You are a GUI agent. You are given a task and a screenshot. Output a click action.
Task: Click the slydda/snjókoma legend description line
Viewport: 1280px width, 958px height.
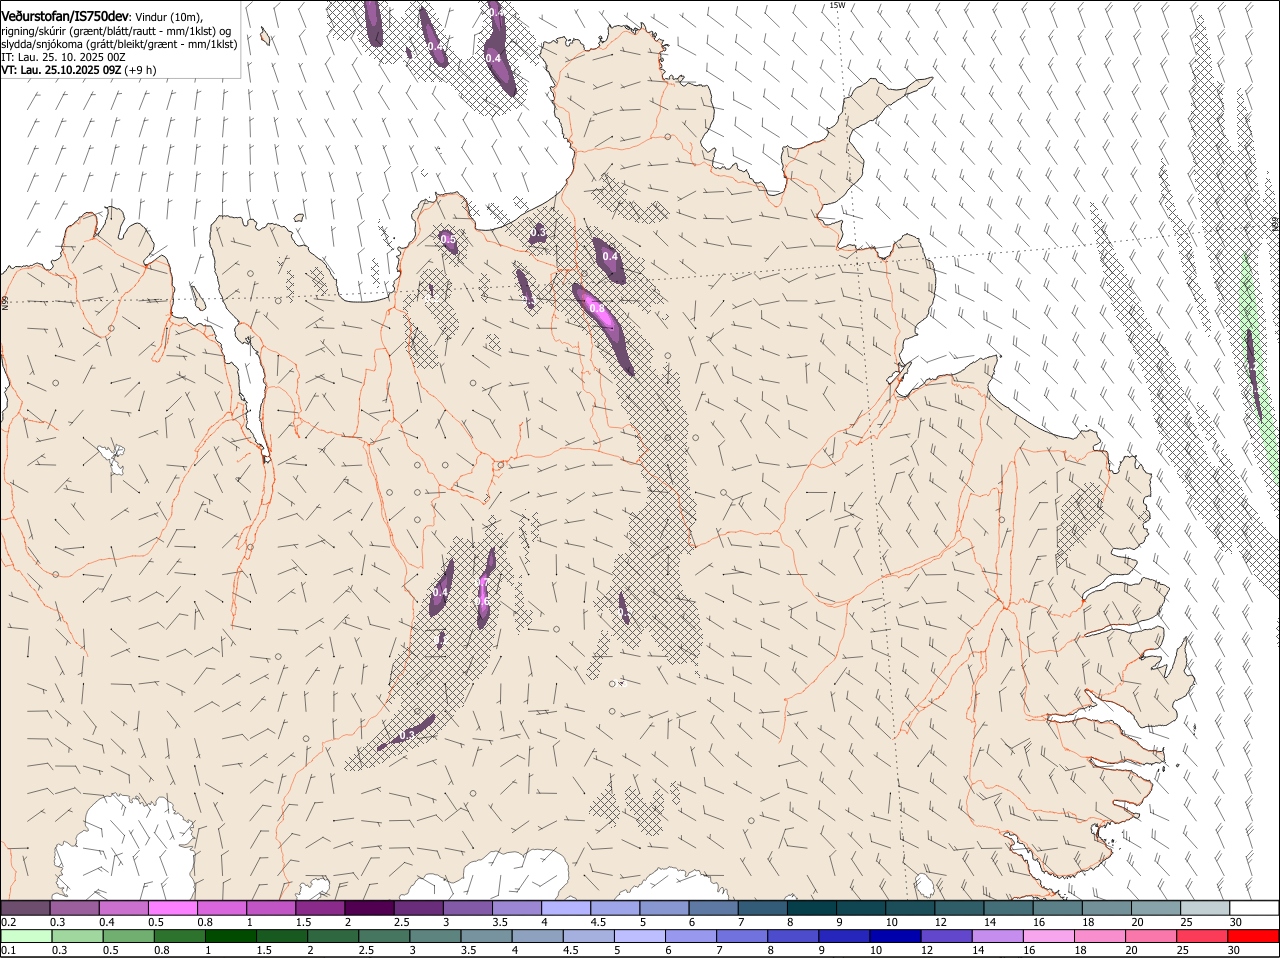point(119,44)
